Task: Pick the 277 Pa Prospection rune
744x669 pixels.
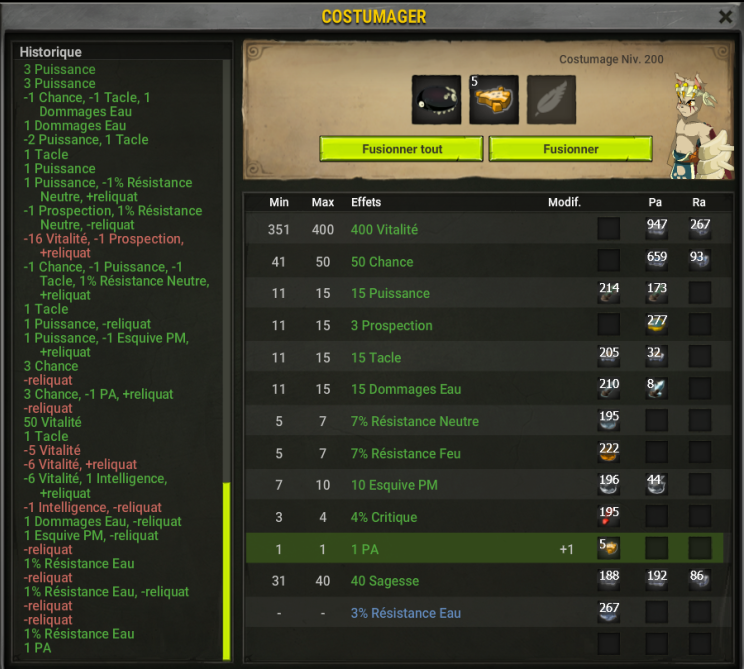Action: (657, 325)
